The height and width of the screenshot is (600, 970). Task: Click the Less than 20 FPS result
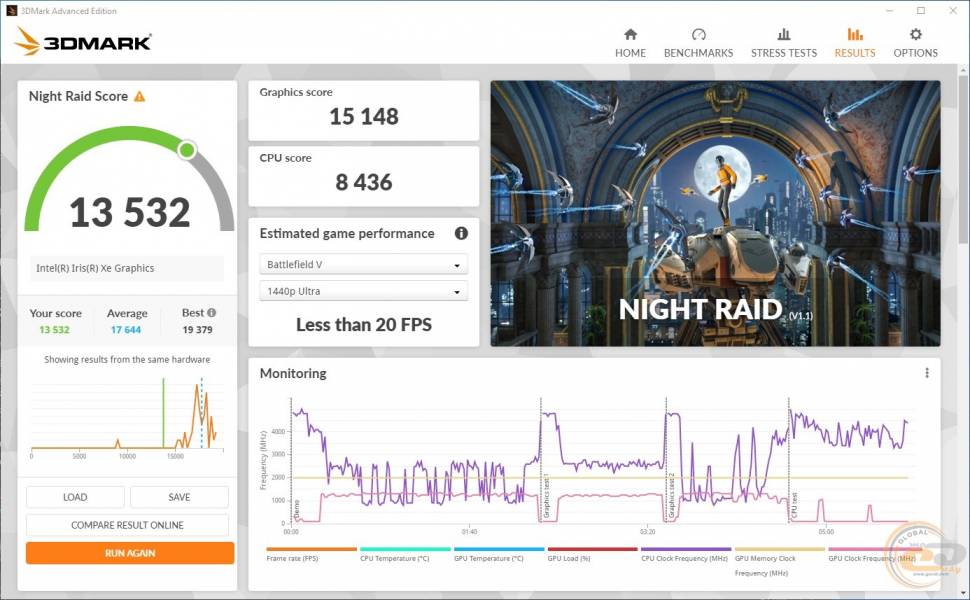pyautogui.click(x=364, y=325)
